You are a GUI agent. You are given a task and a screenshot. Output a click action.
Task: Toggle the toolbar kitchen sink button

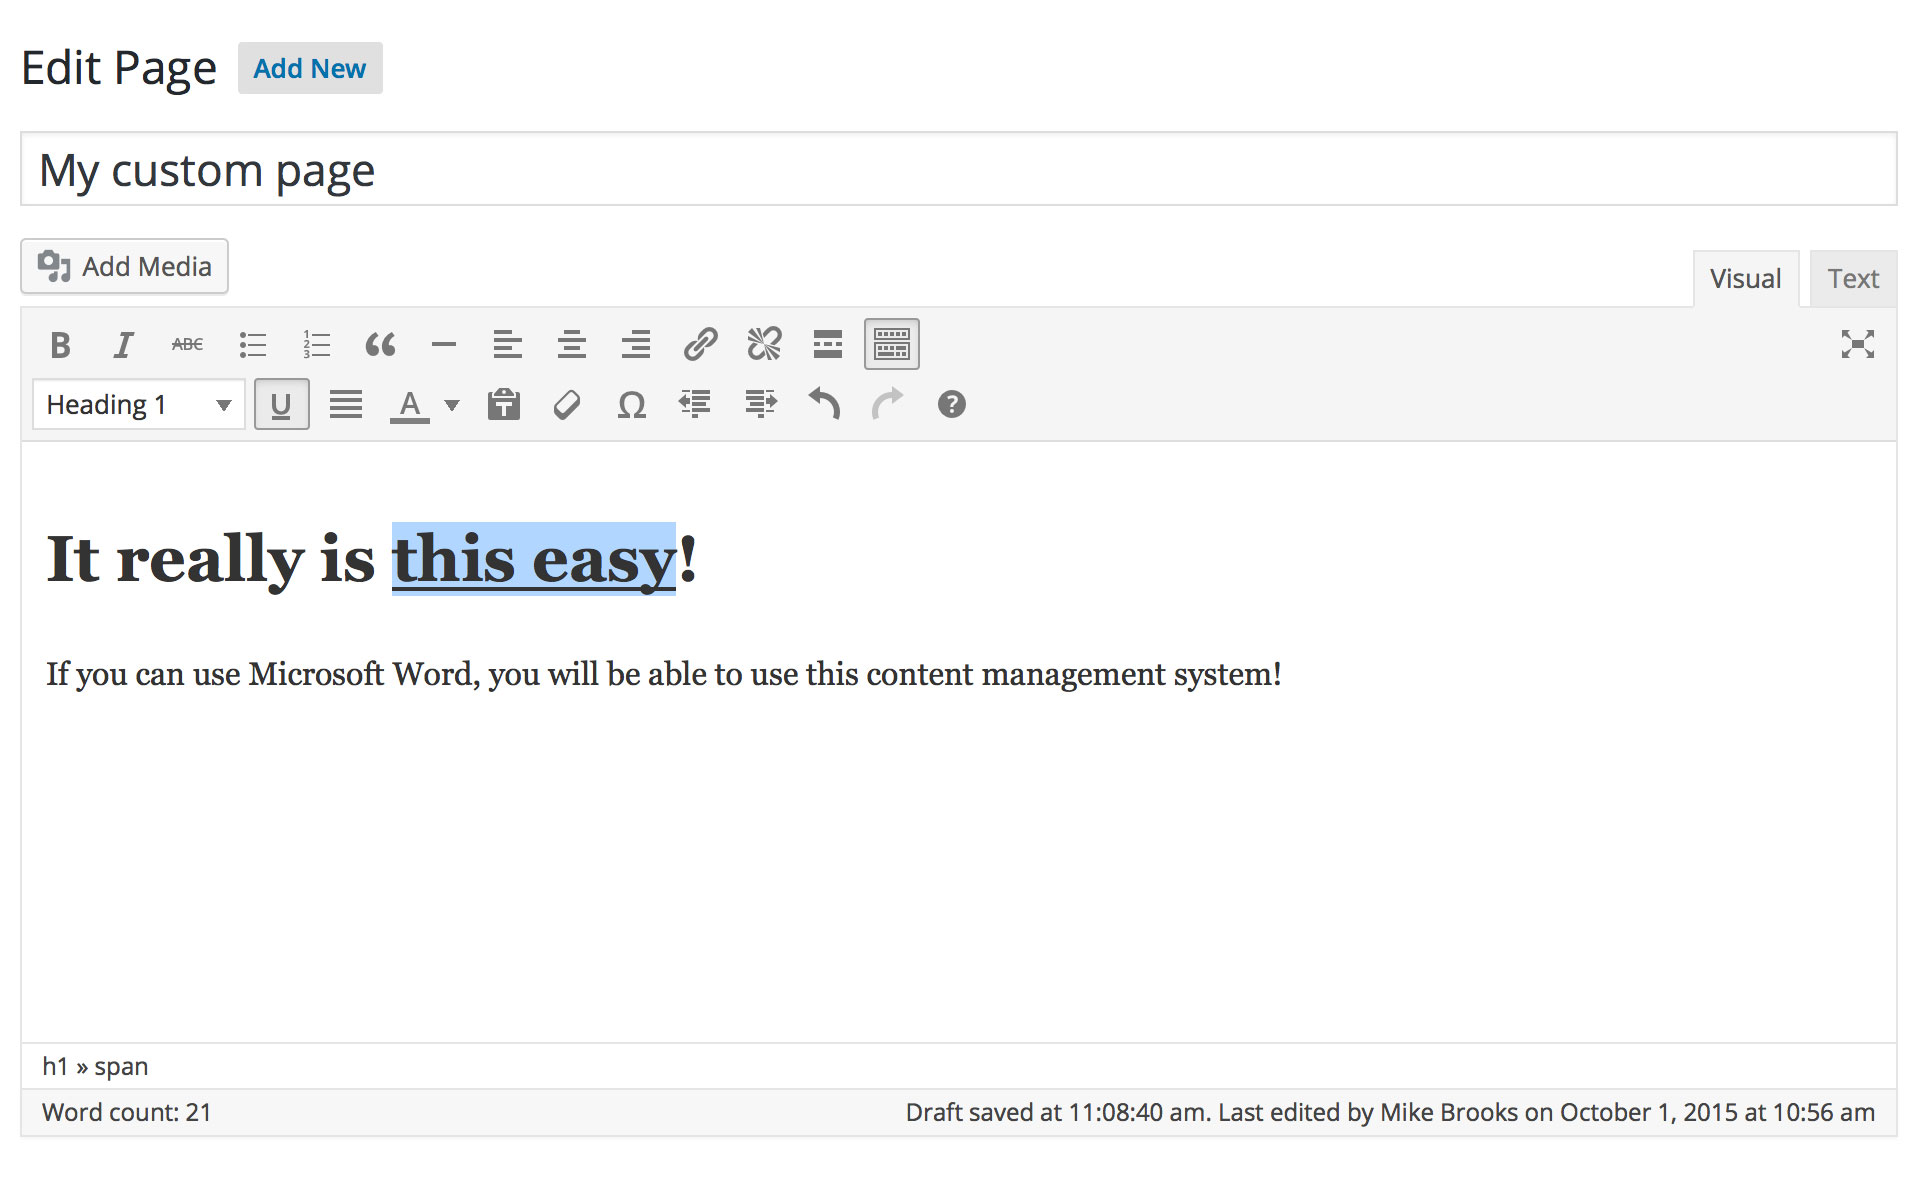[x=891, y=345]
